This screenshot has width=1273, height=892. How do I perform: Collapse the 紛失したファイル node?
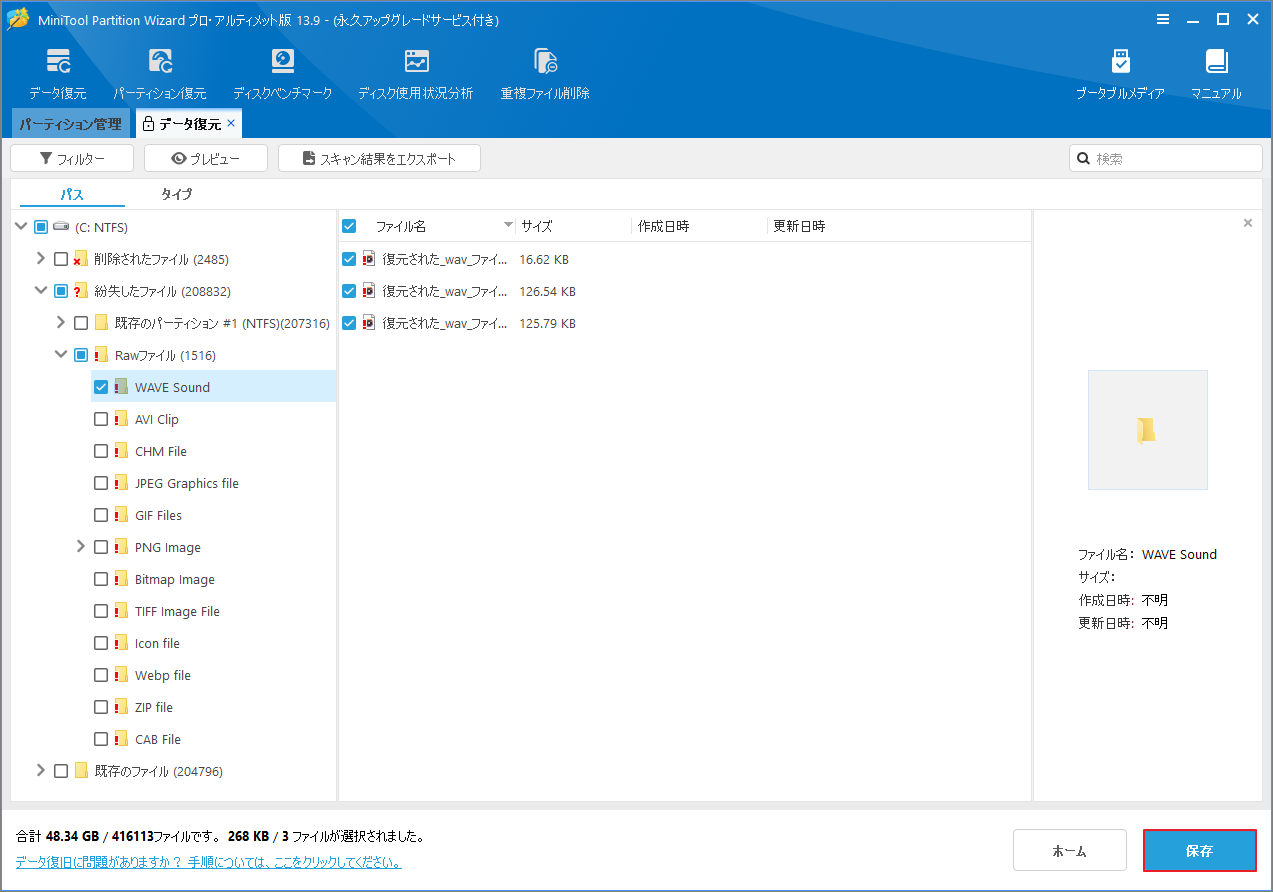41,291
